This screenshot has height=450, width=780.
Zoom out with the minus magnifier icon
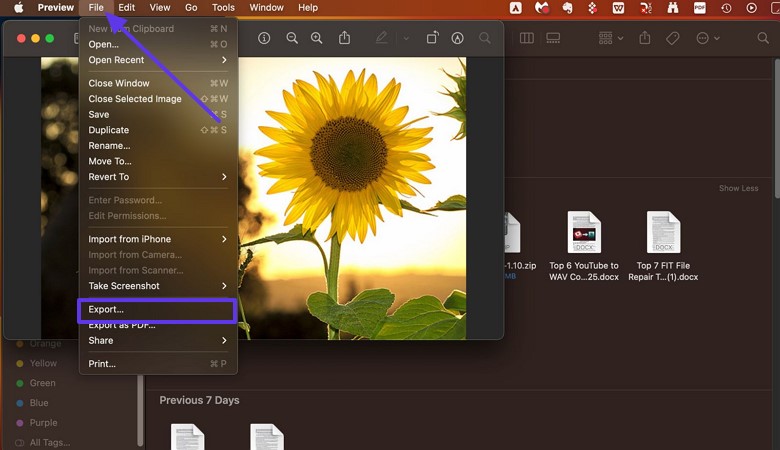[292, 38]
